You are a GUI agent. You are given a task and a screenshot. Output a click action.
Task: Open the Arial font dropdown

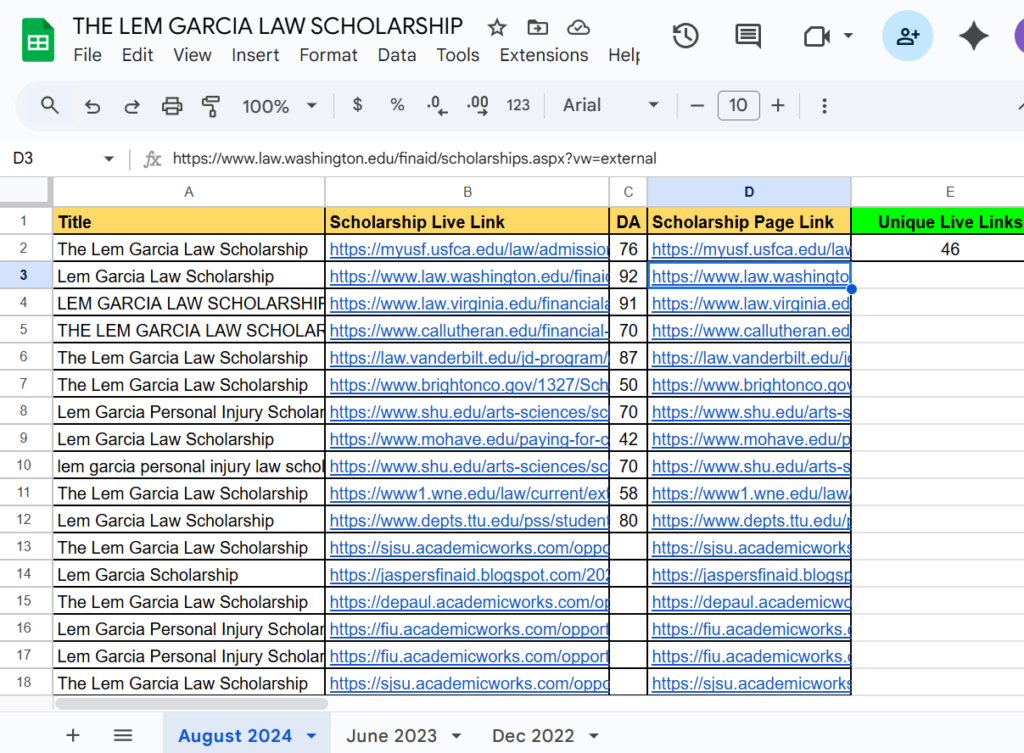click(x=611, y=105)
